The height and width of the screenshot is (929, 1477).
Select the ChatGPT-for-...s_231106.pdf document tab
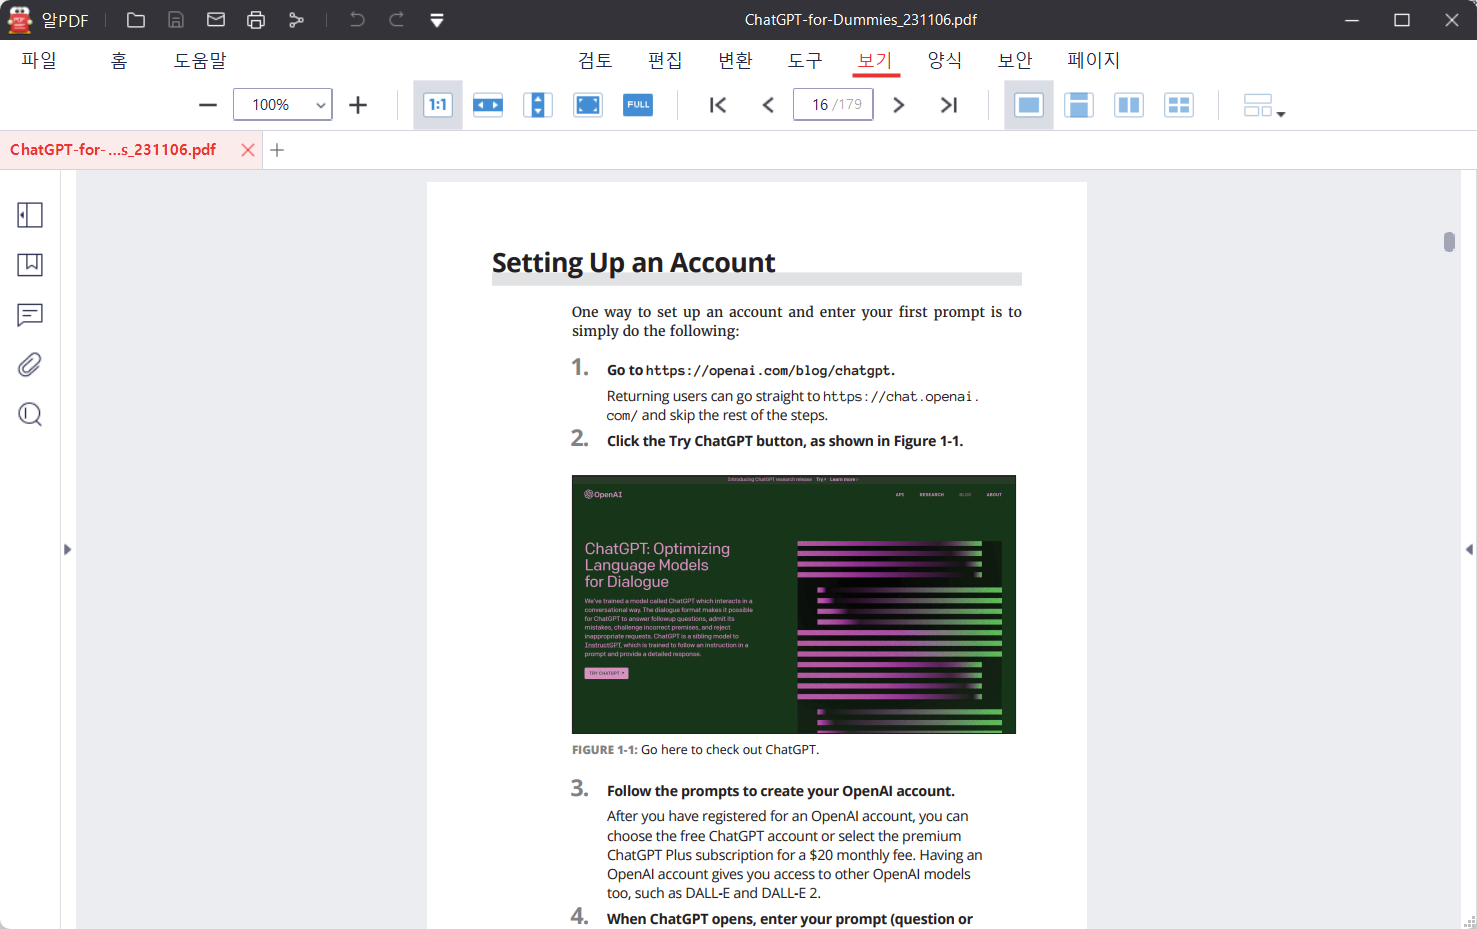[x=113, y=150]
